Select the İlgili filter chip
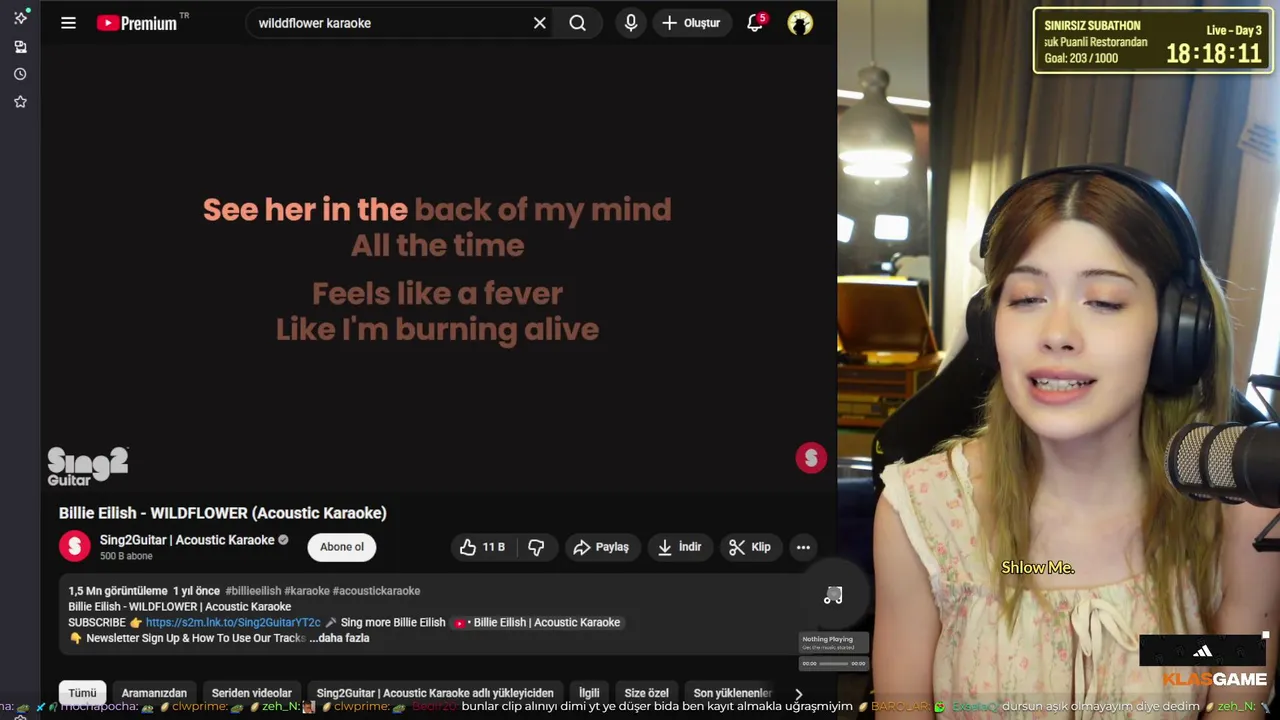 589,693
